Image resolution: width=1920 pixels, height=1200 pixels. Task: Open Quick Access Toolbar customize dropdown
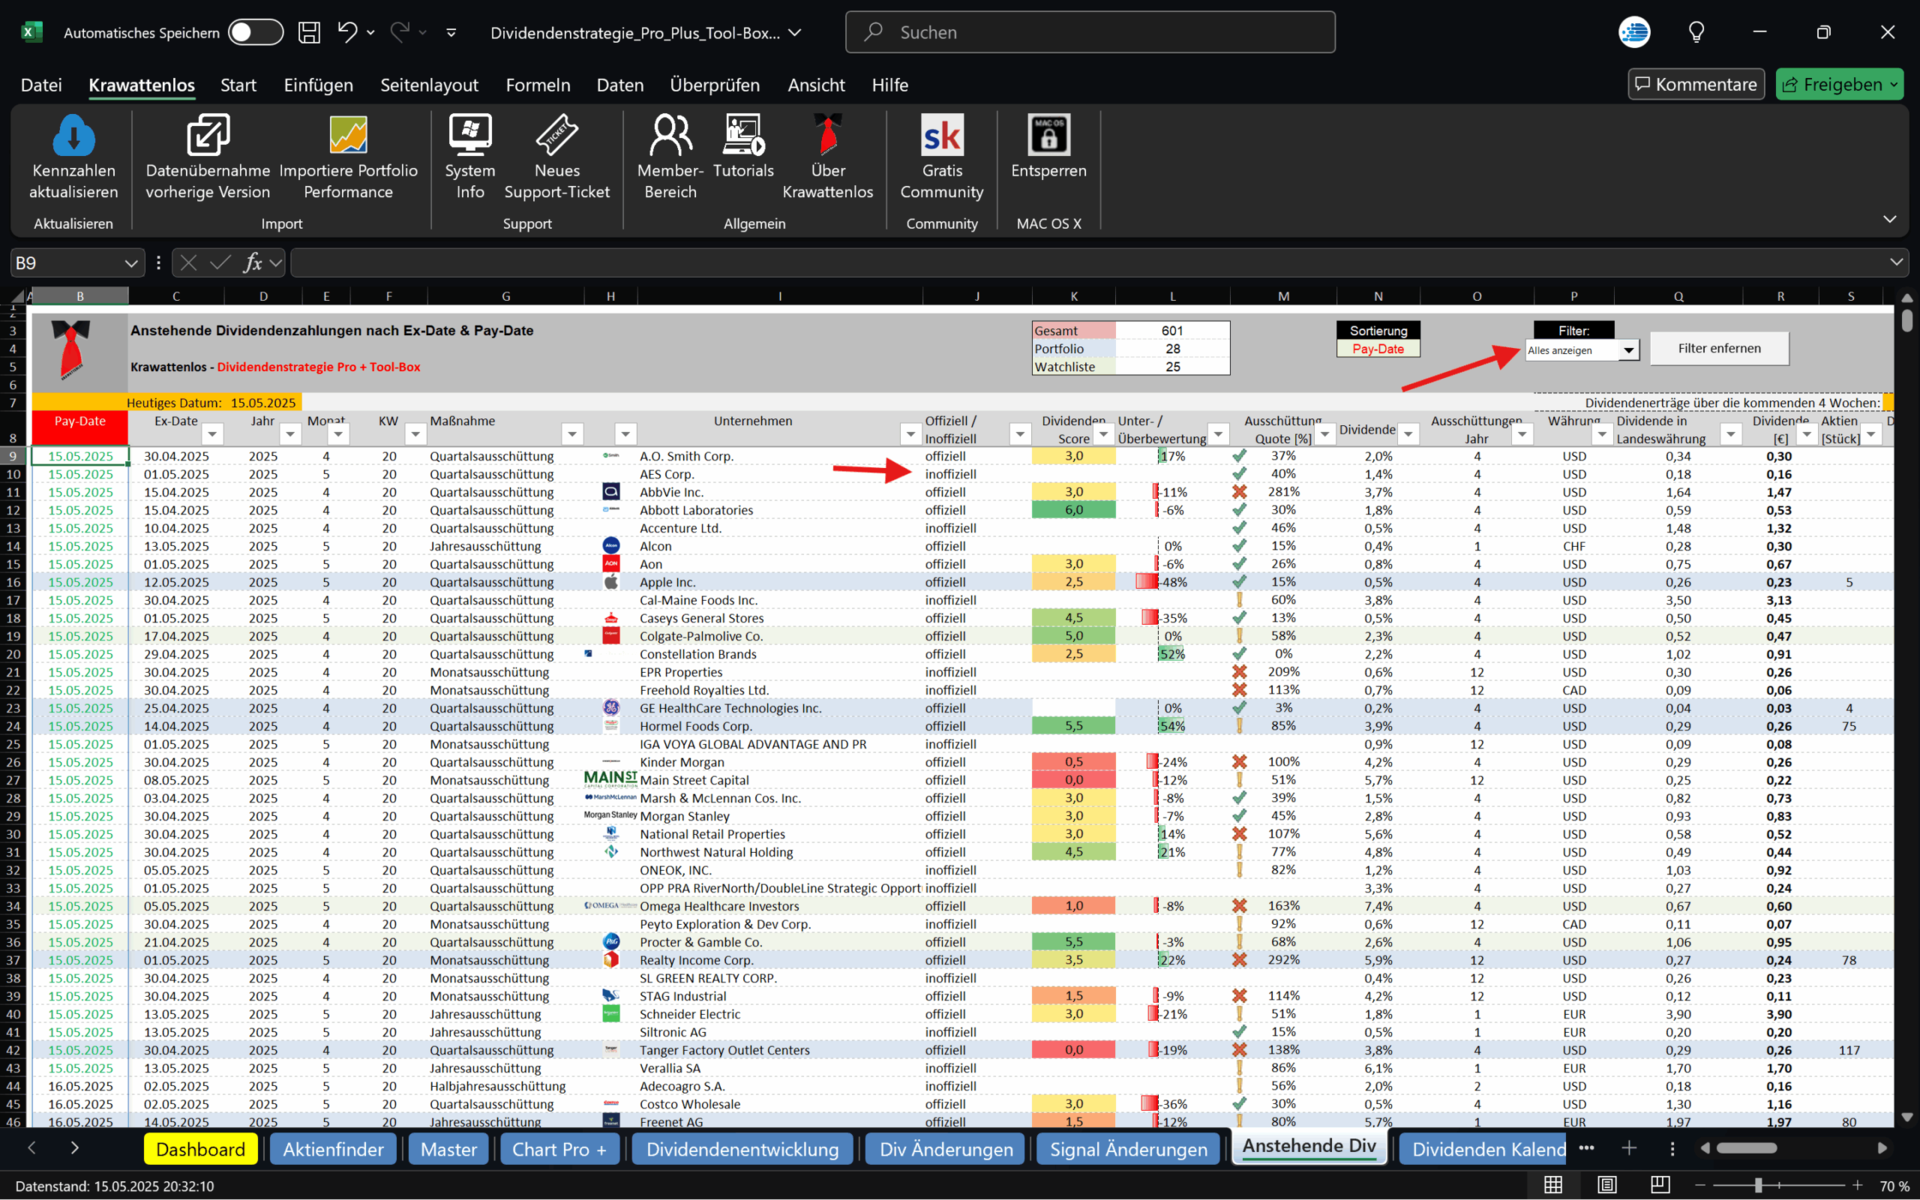coord(451,32)
